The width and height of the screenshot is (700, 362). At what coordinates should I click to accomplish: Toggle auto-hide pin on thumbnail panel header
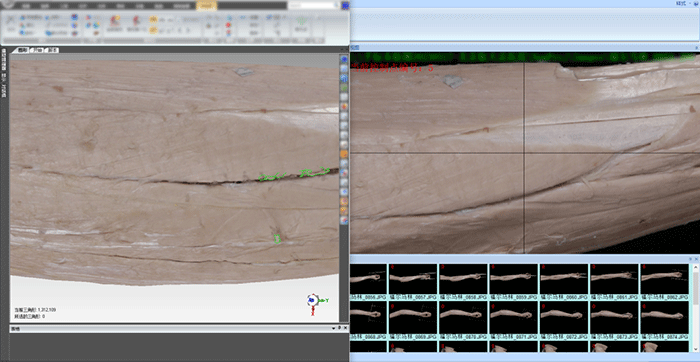click(x=690, y=259)
